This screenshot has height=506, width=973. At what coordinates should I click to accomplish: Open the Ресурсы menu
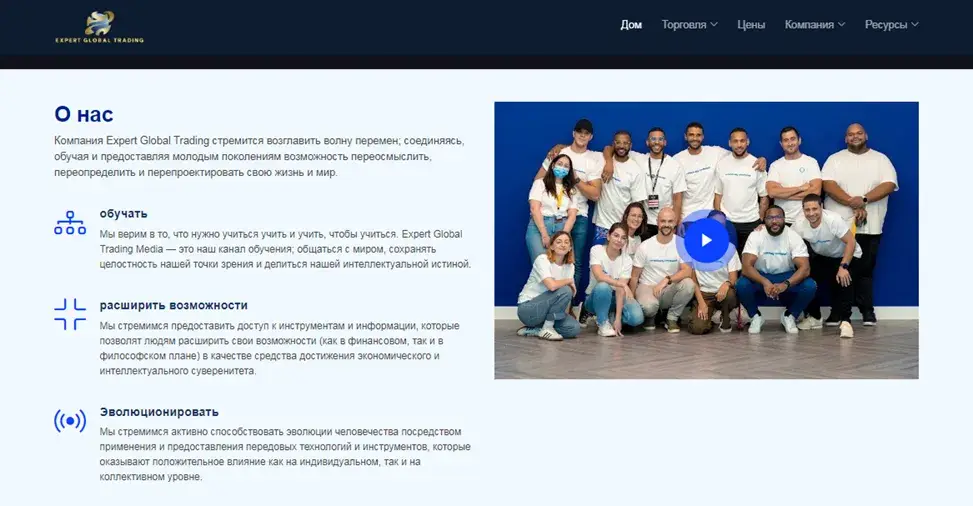click(x=886, y=25)
